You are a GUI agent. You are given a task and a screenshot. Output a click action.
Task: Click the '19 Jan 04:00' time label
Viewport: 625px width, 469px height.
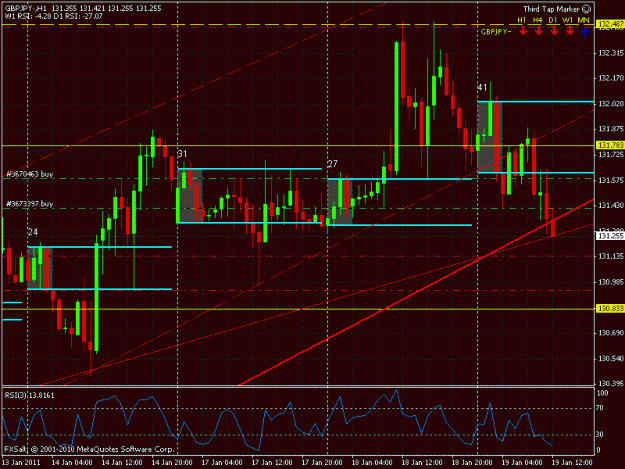[x=522, y=463]
